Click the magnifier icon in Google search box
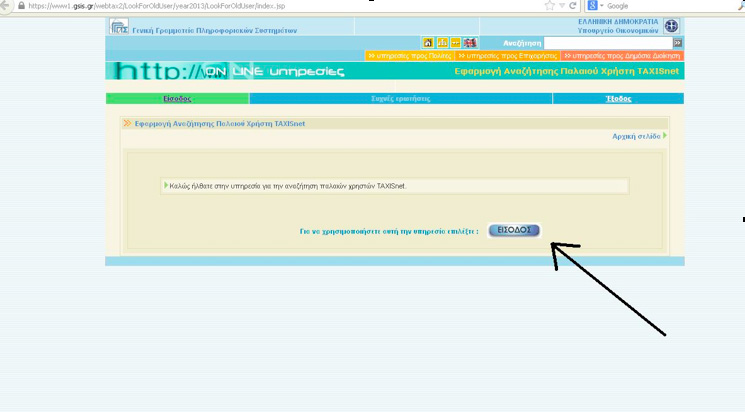This screenshot has width=745, height=412. click(x=740, y=6)
